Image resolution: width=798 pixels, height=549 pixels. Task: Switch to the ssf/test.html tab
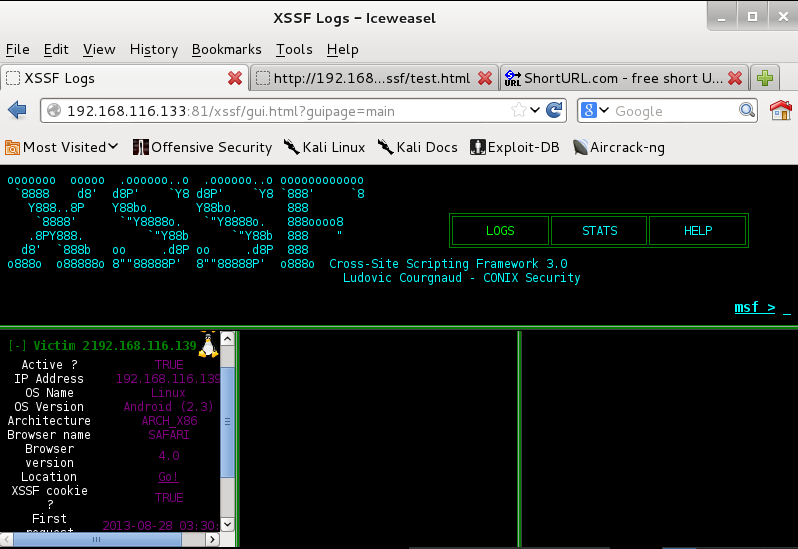(x=370, y=78)
